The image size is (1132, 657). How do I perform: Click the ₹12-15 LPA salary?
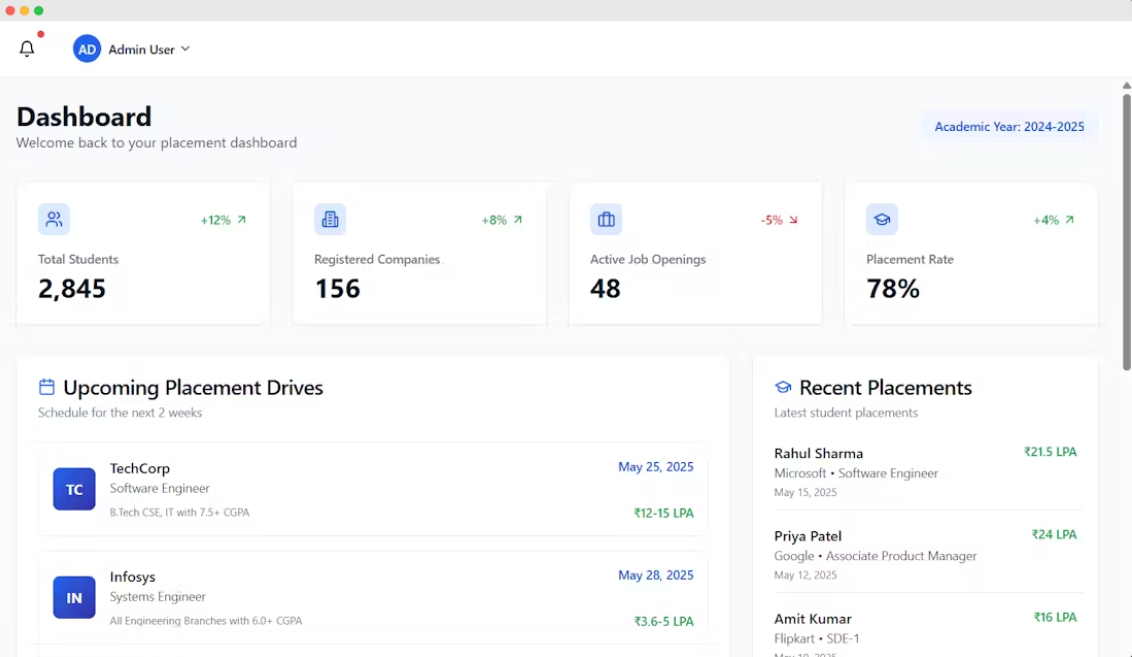click(663, 513)
